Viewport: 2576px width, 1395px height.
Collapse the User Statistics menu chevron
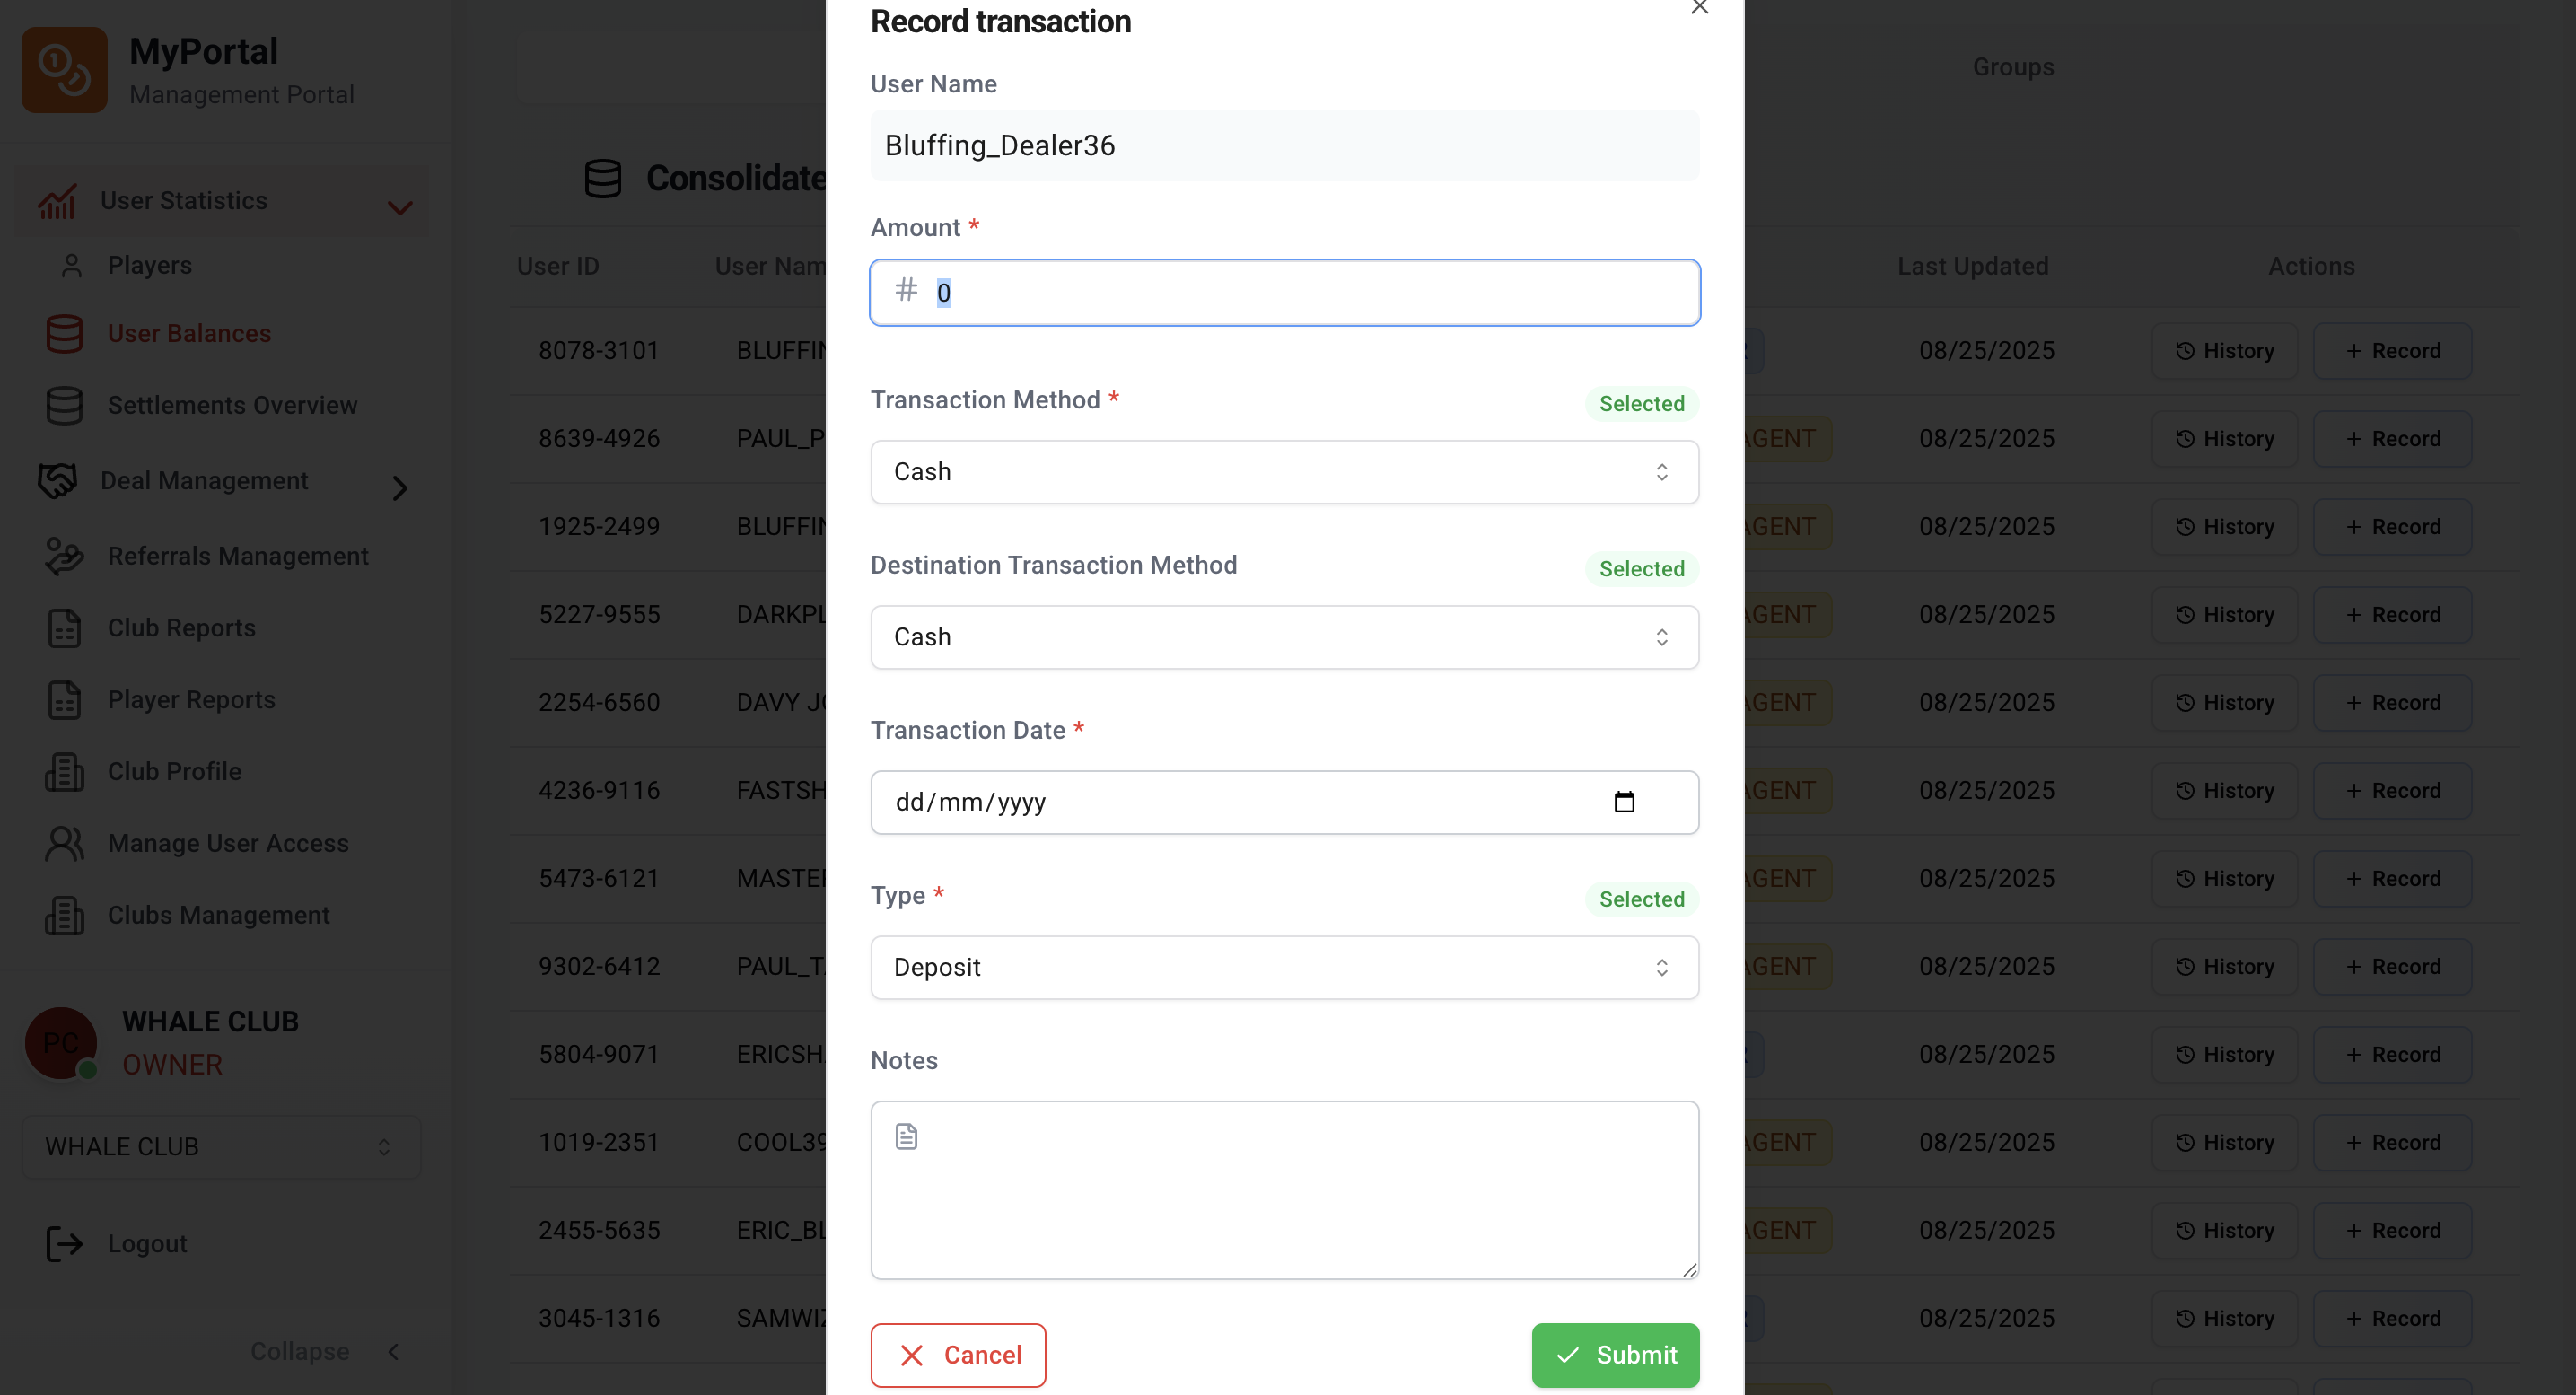[x=400, y=207]
